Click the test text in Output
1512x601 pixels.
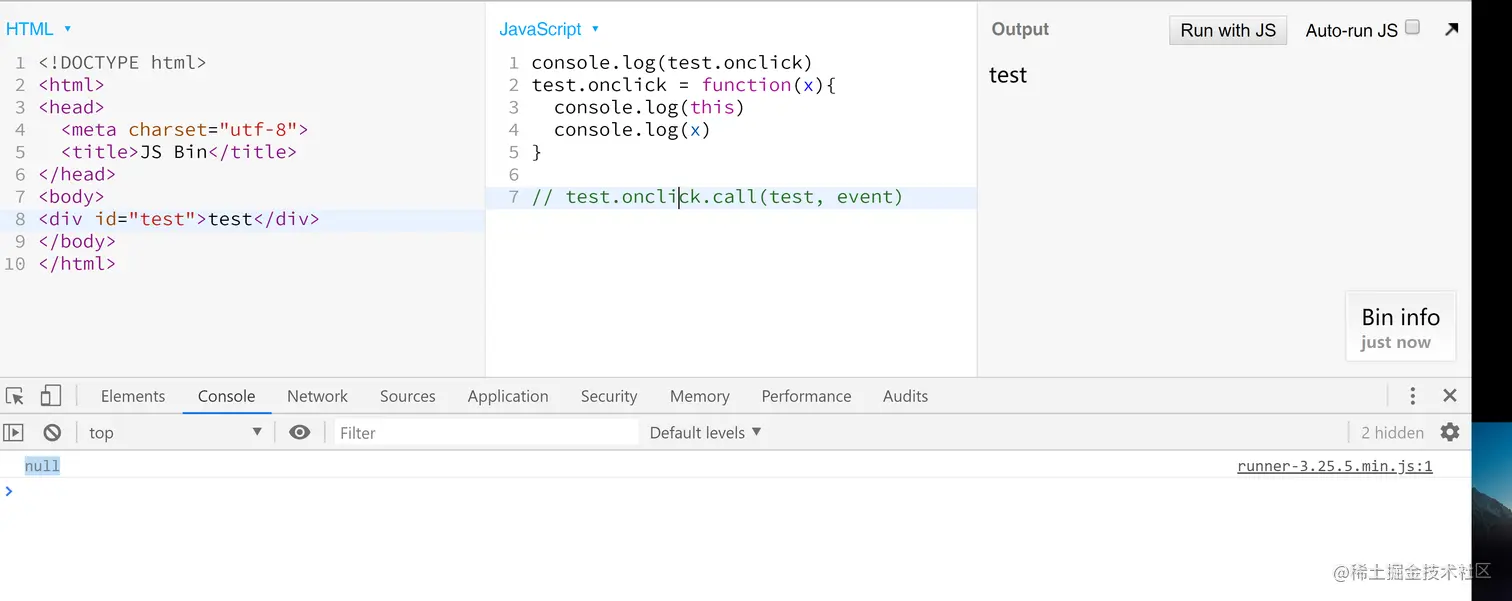tap(1008, 75)
